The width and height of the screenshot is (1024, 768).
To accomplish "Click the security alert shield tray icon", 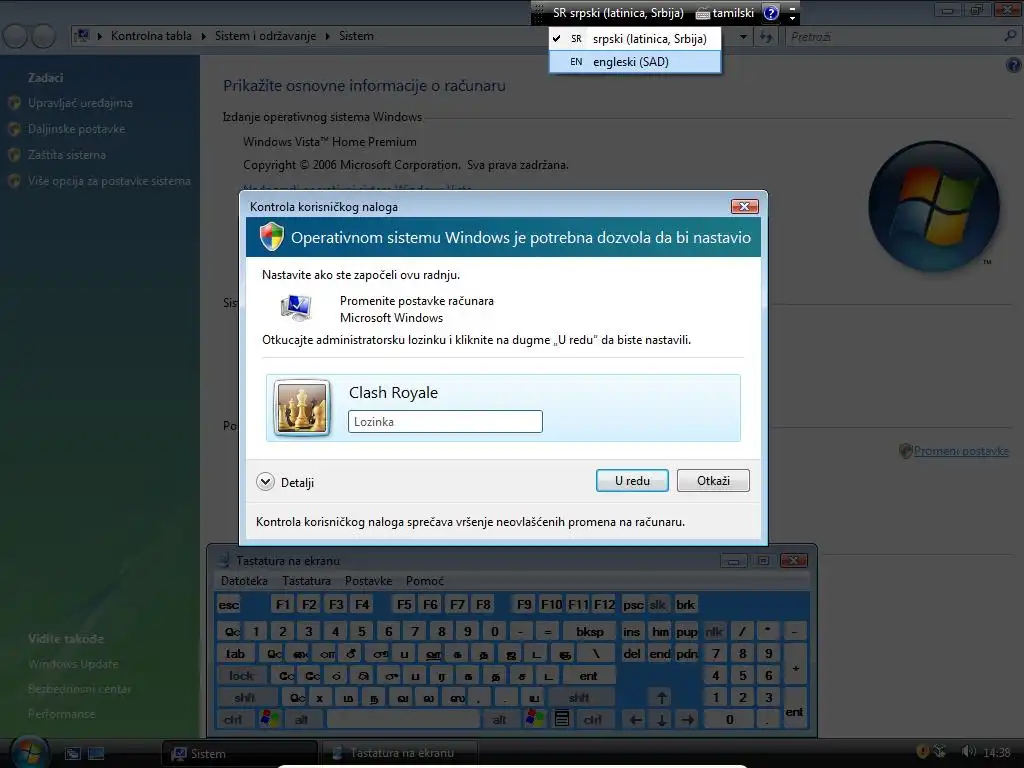I will [x=923, y=752].
